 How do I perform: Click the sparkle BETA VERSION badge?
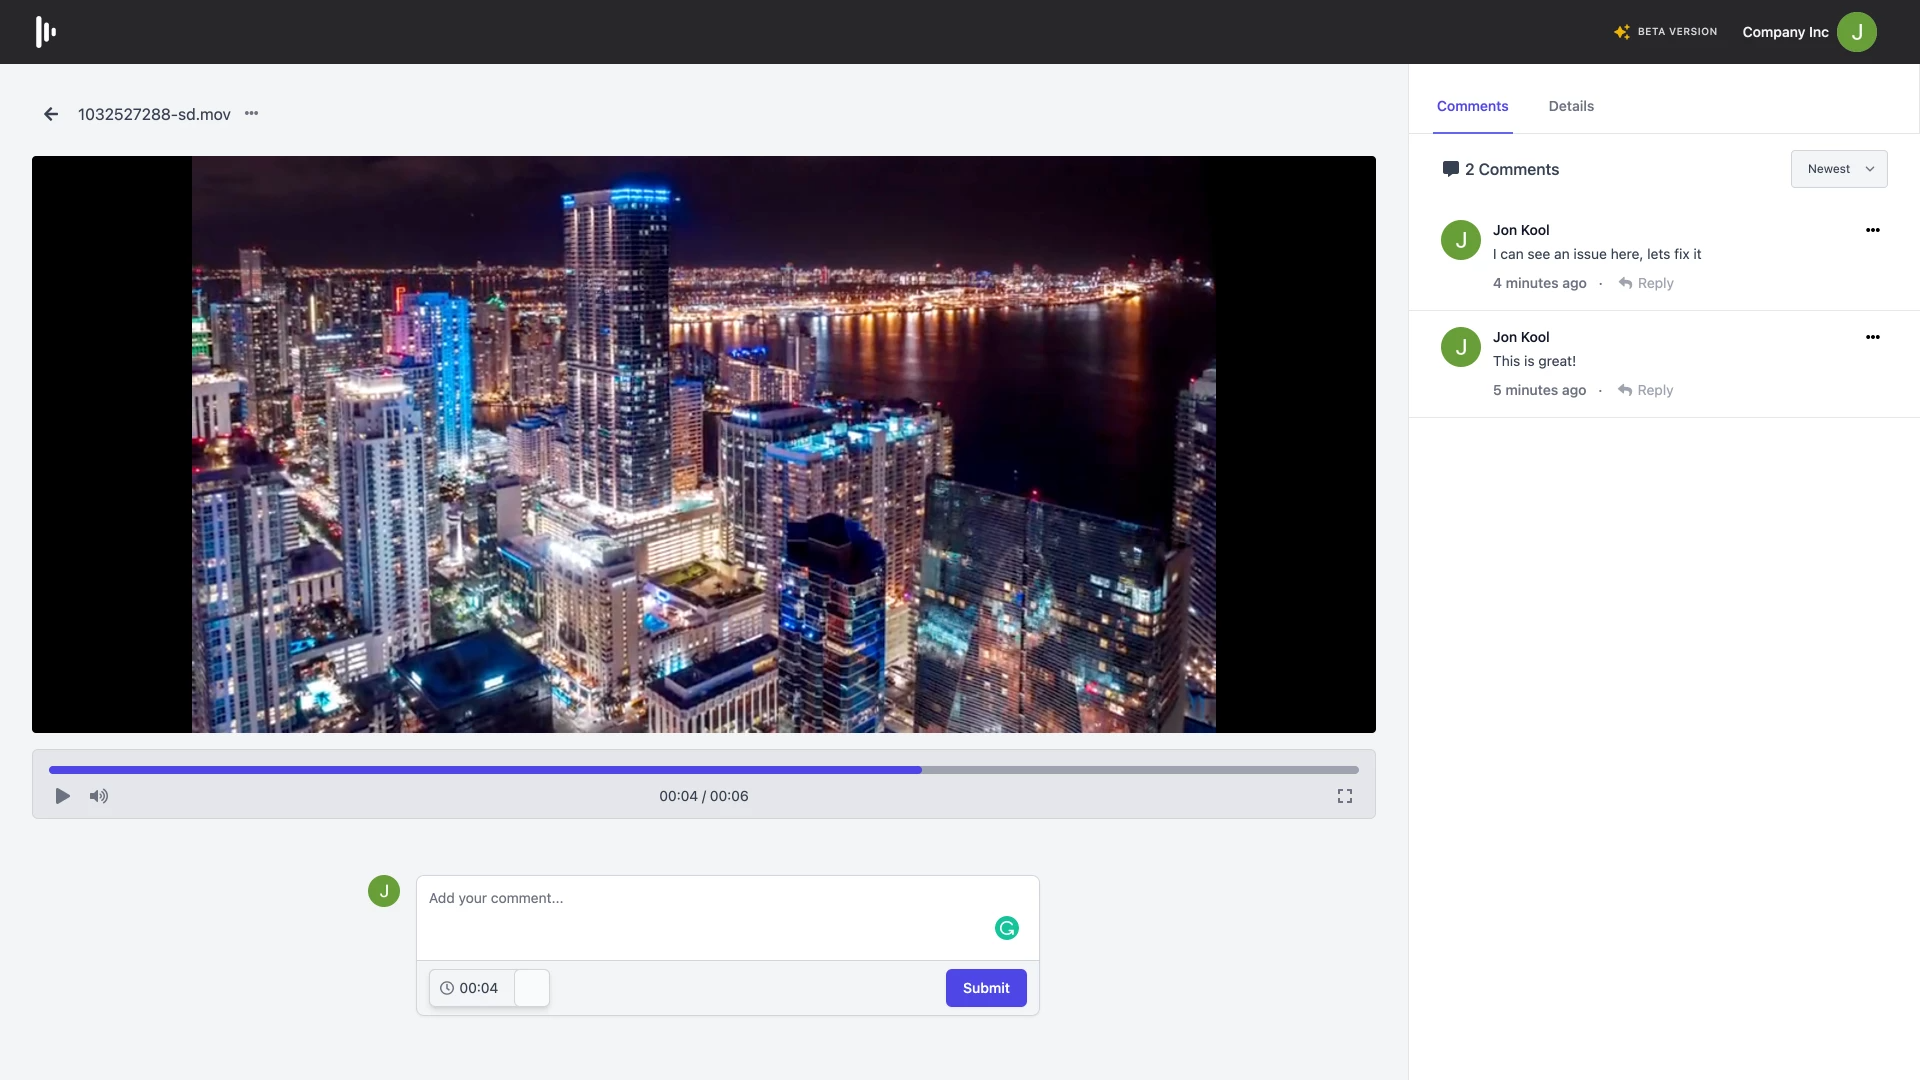[x=1665, y=32]
